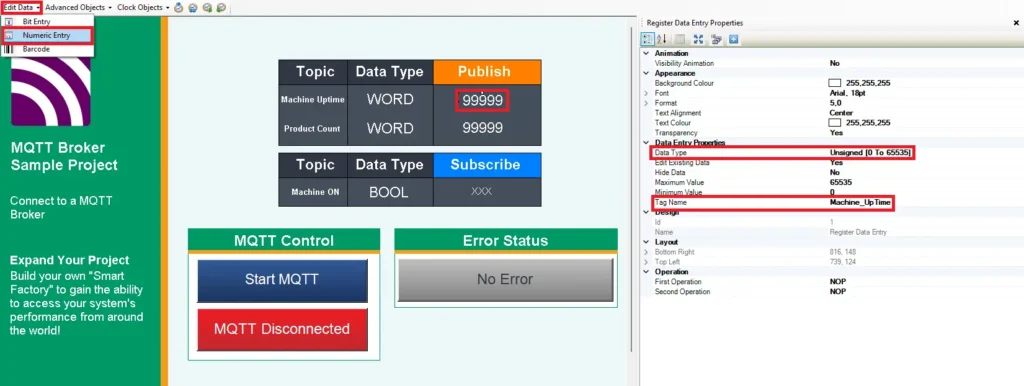Click the MQTT Broker Sample Project title

[64, 156]
